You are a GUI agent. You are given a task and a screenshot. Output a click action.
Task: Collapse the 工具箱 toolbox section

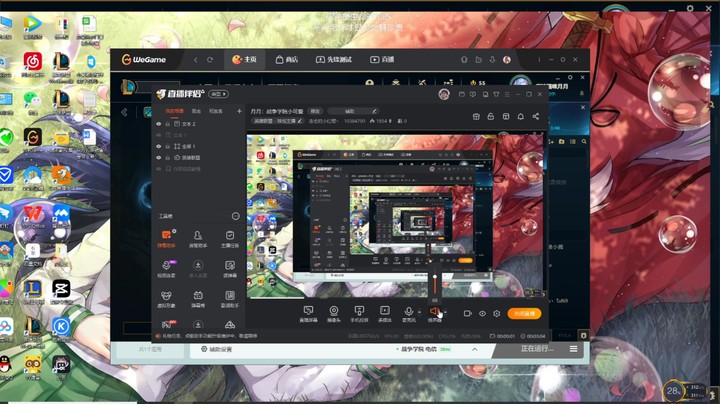click(x=236, y=216)
